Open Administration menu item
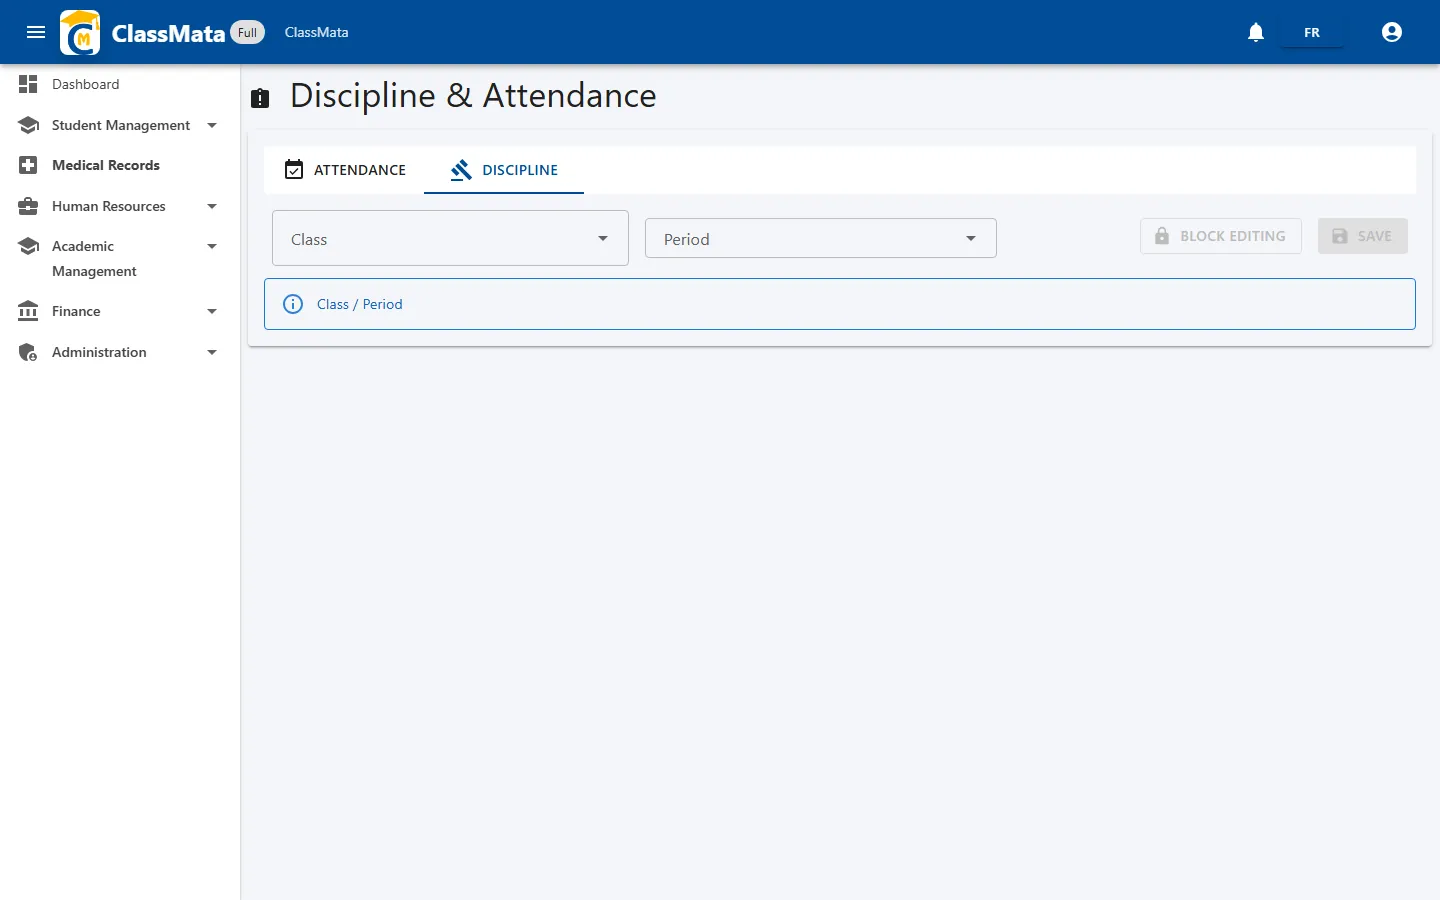The height and width of the screenshot is (900, 1440). click(120, 352)
